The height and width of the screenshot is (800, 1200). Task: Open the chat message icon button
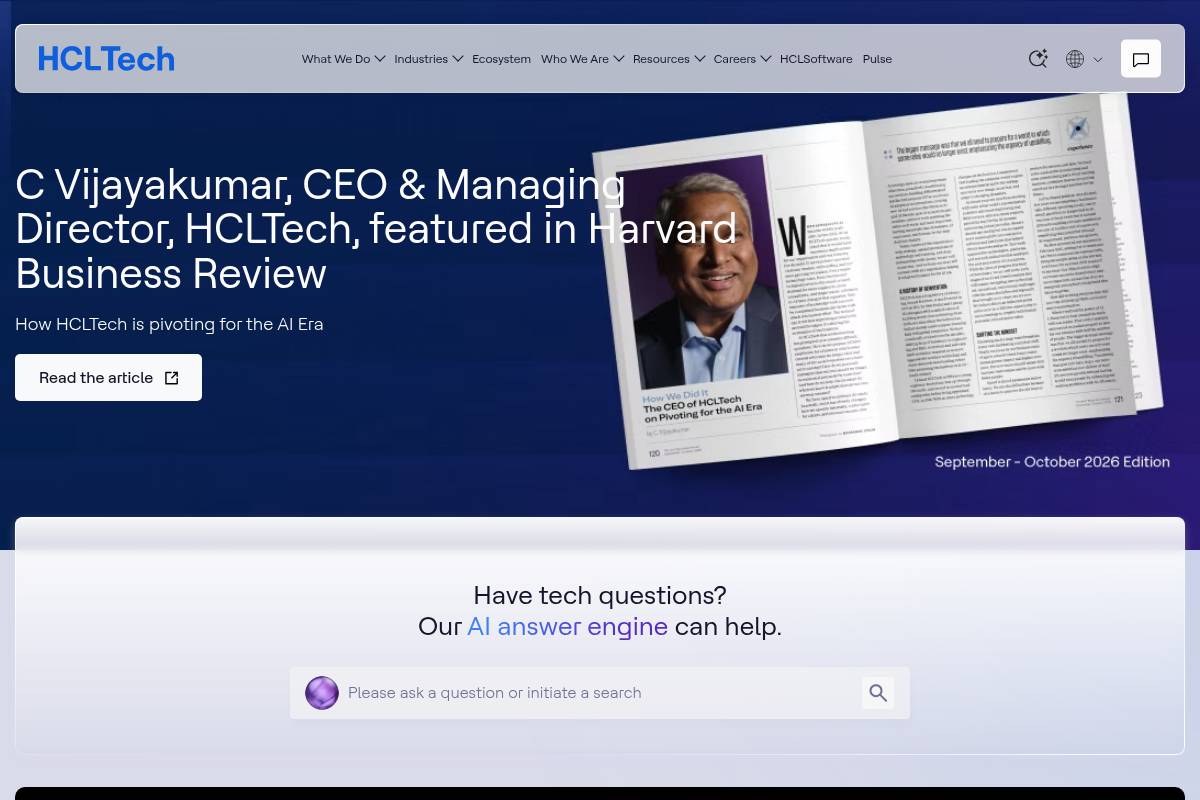point(1141,59)
